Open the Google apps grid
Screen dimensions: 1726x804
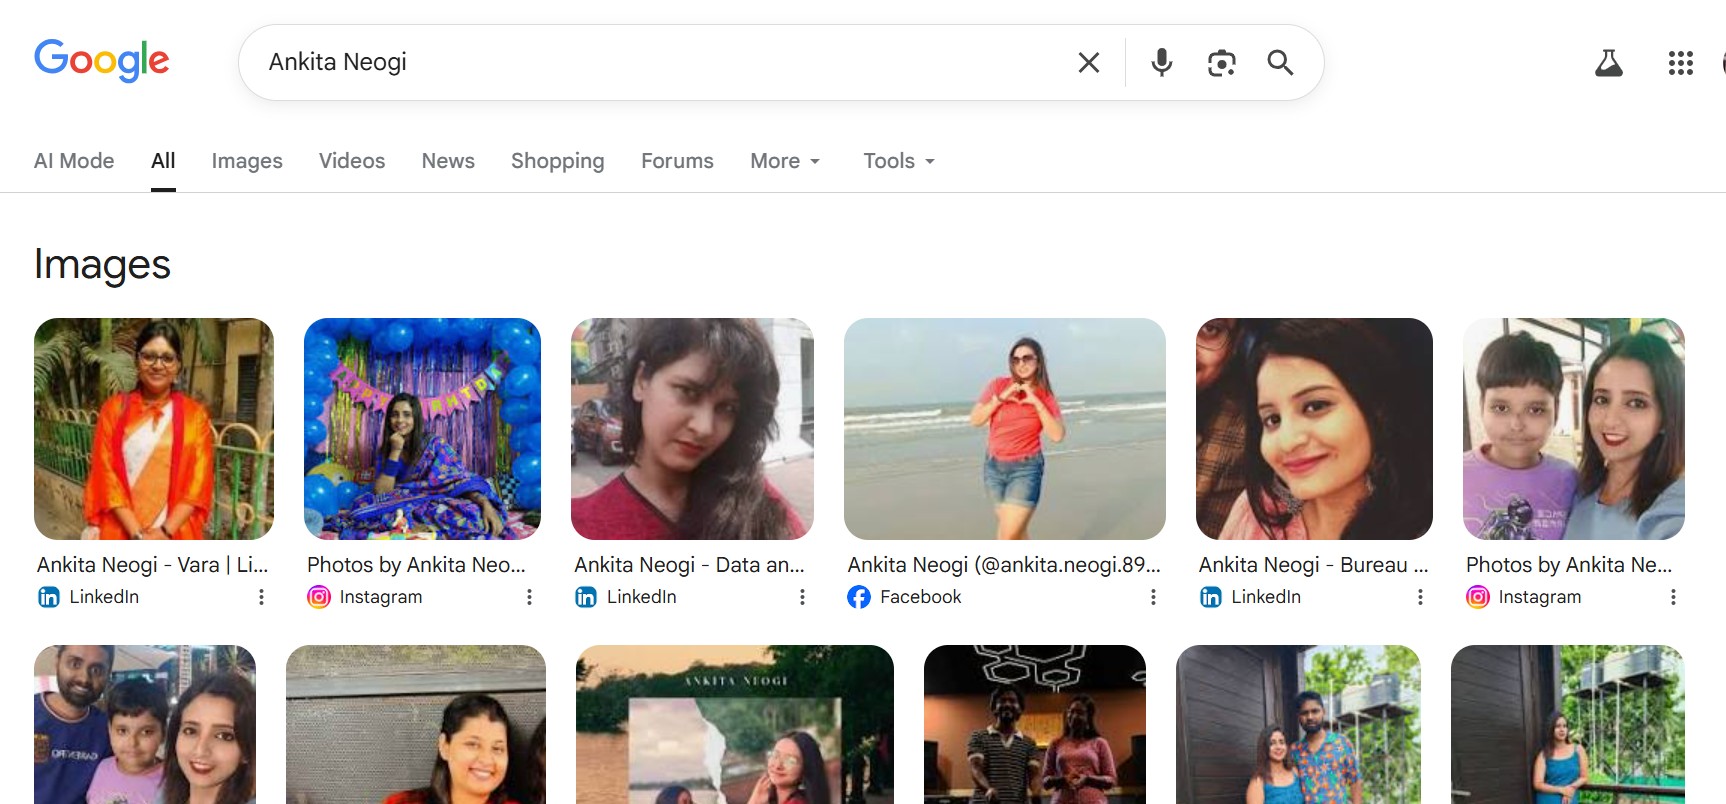point(1680,64)
